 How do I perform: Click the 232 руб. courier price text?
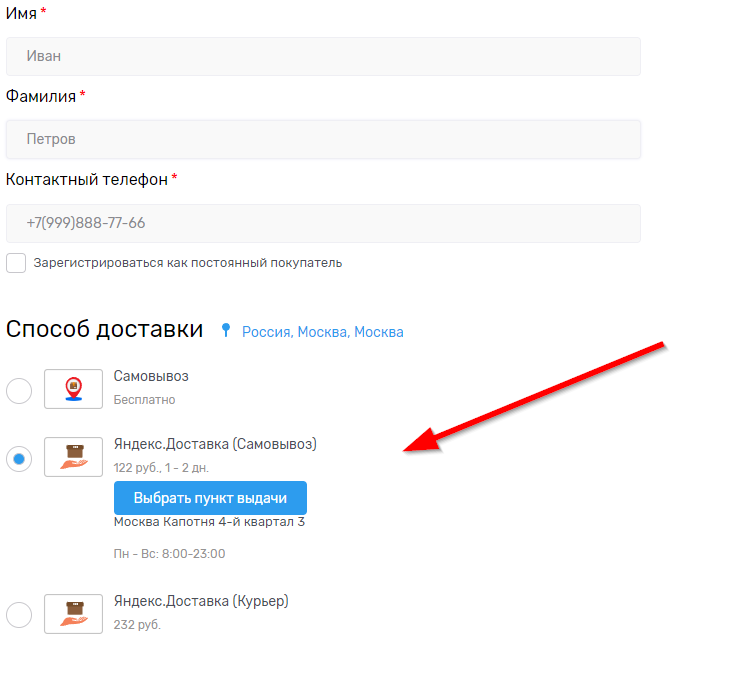(137, 624)
